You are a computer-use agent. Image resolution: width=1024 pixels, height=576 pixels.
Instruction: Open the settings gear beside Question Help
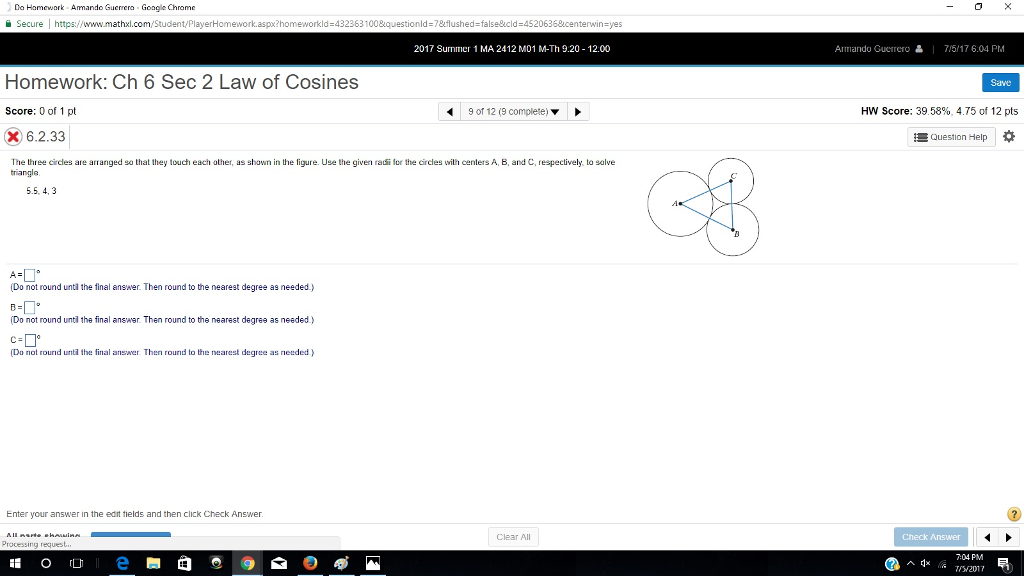click(x=1009, y=137)
